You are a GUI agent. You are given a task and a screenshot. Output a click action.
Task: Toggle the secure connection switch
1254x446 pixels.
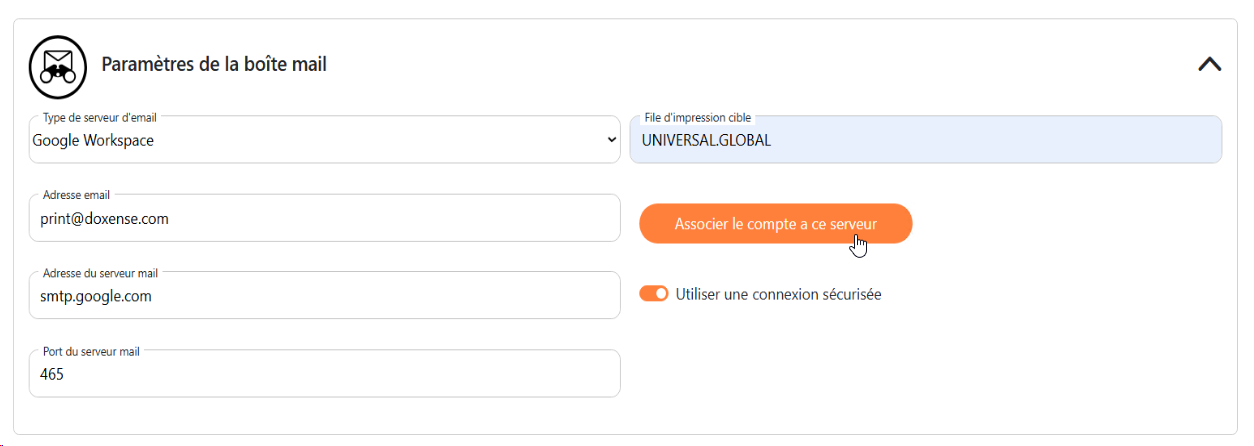coord(654,294)
